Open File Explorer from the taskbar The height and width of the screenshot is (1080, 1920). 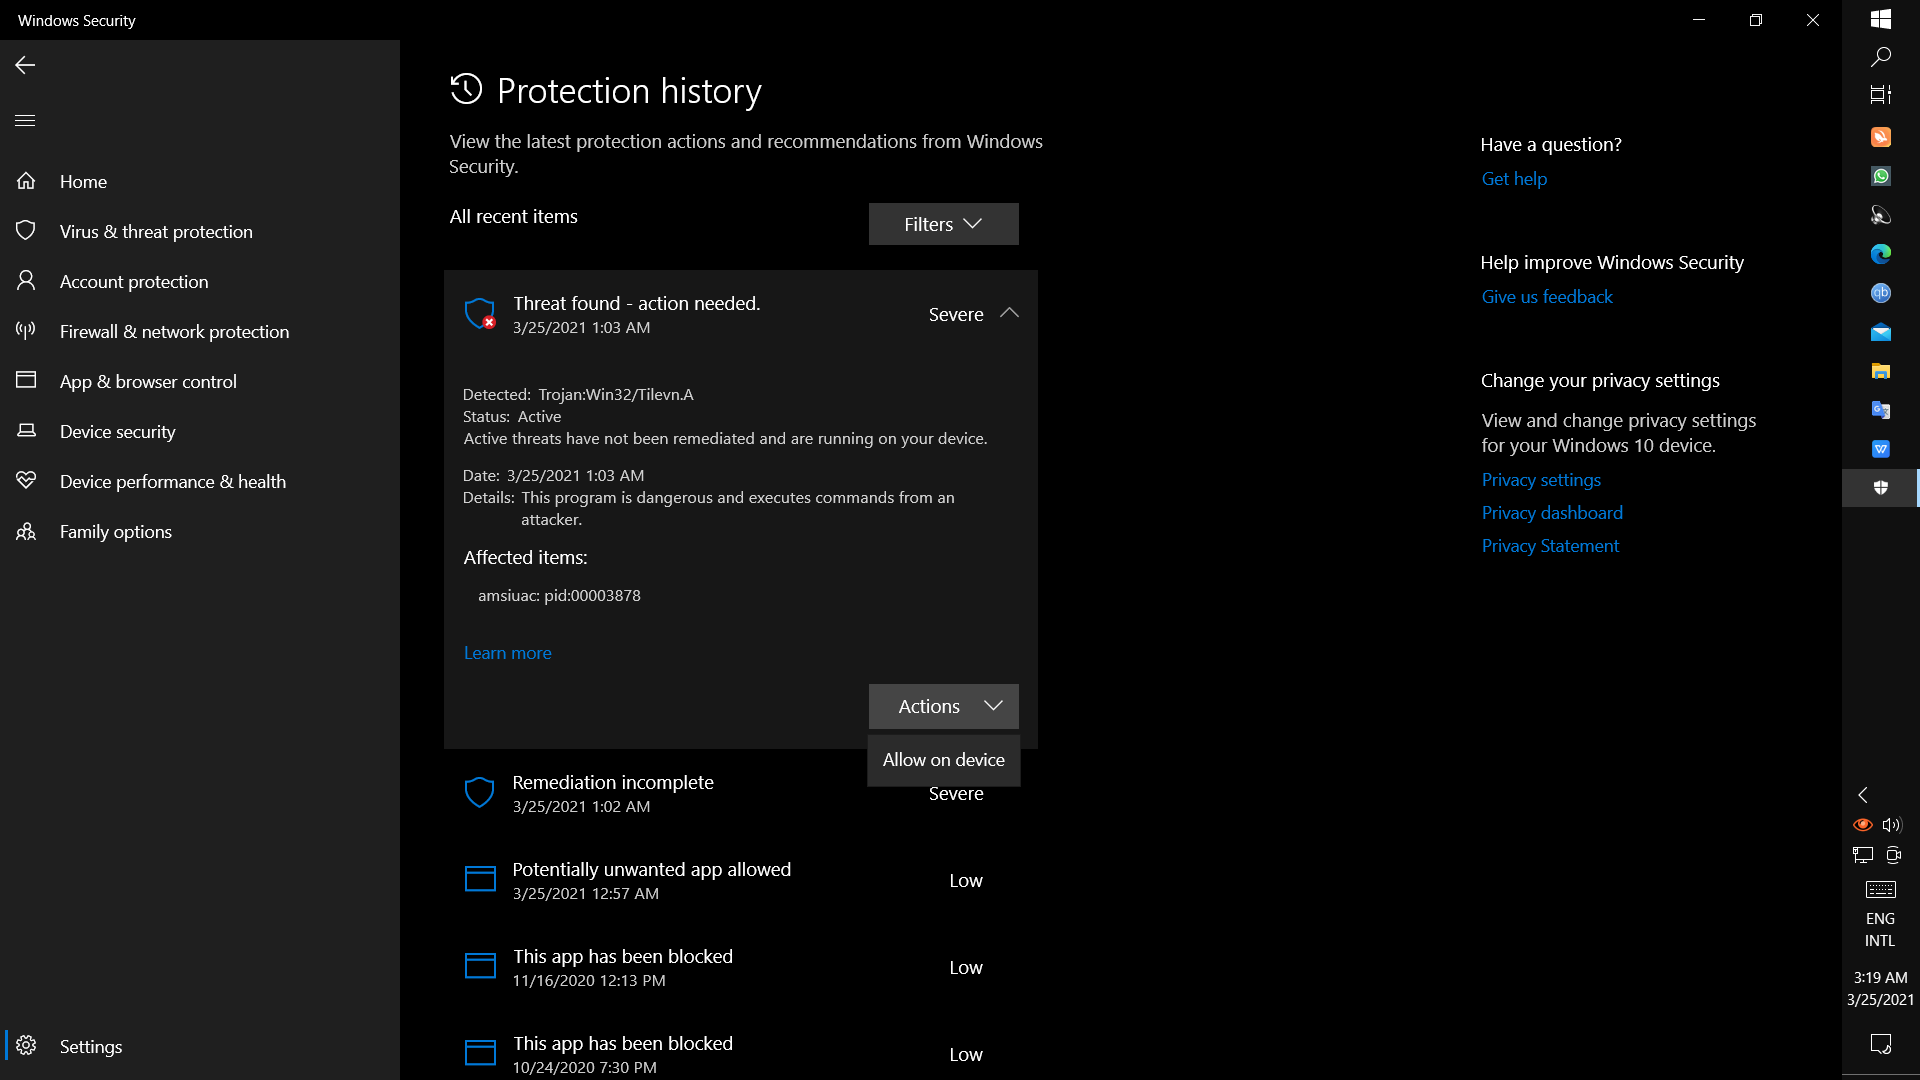click(1880, 371)
